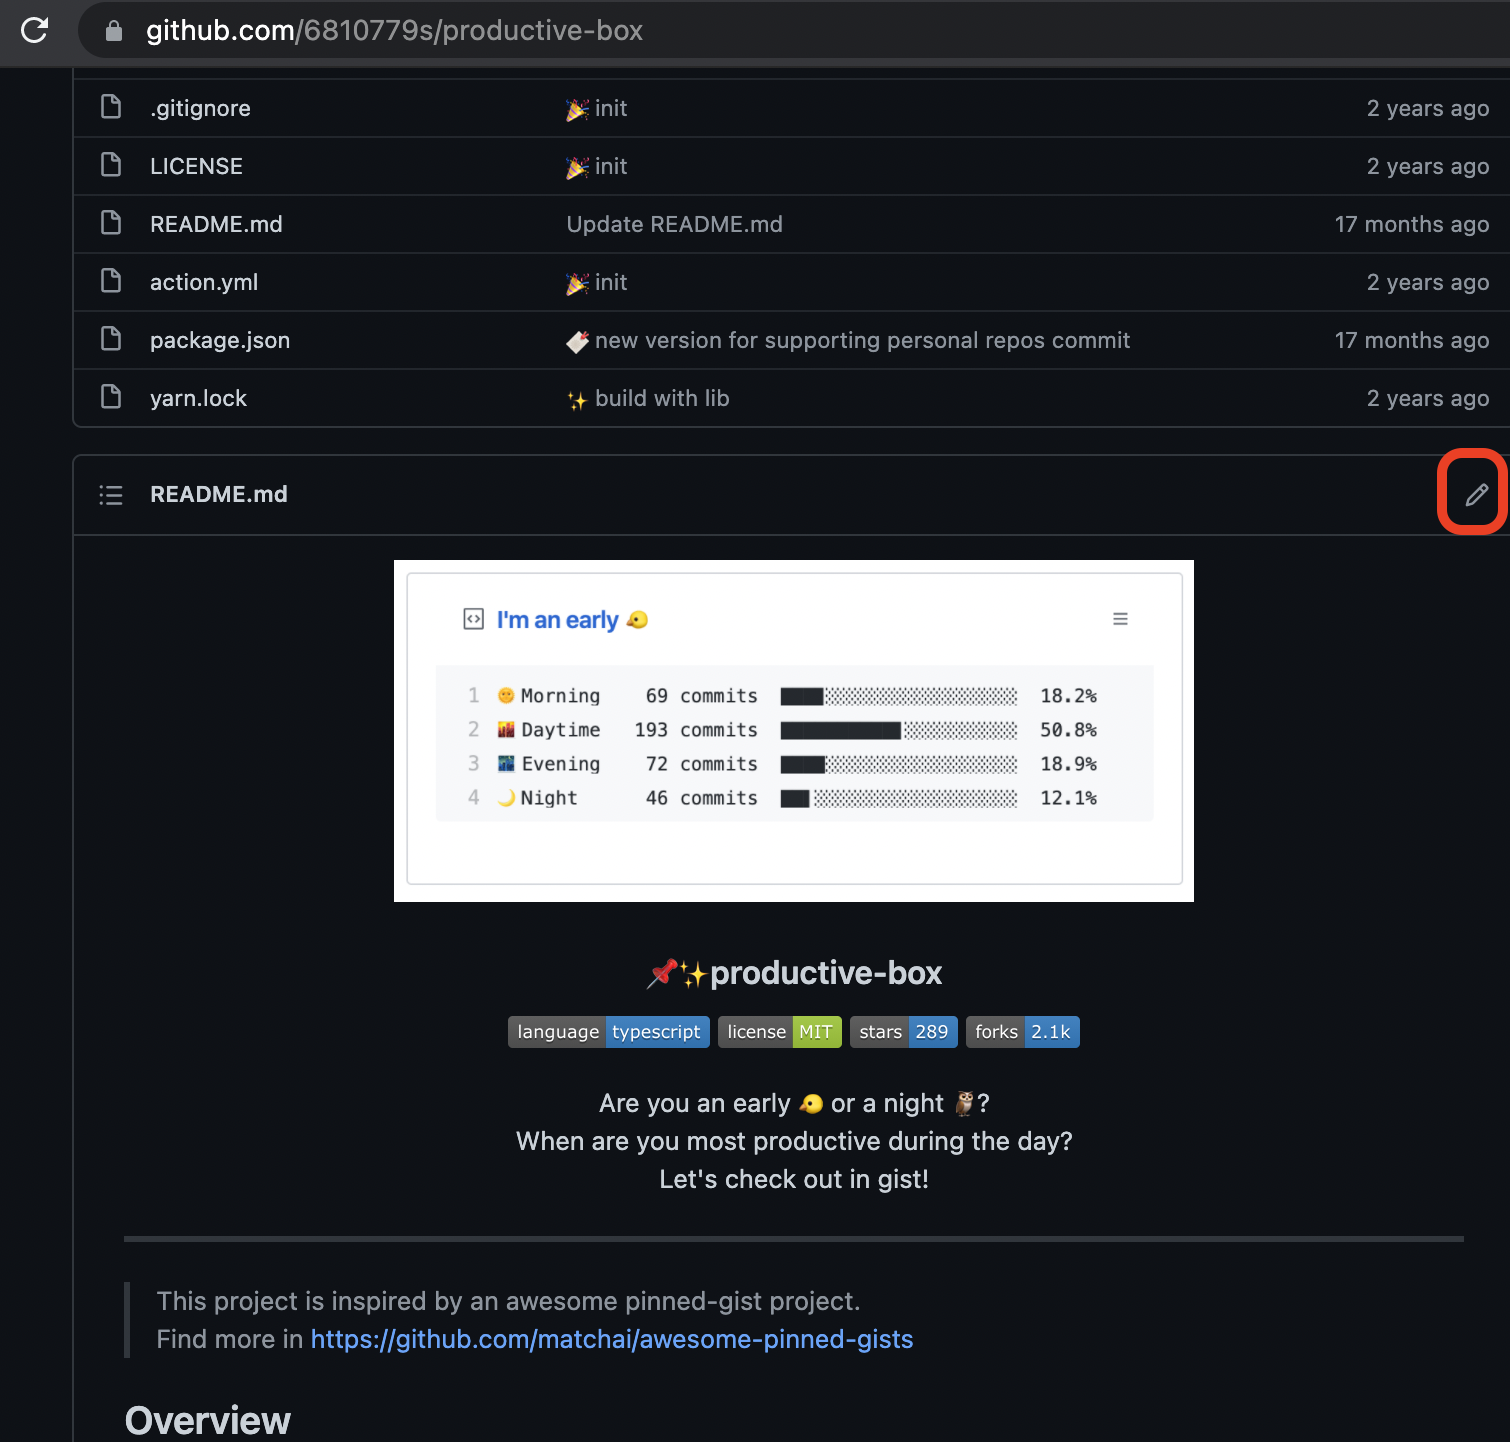Image resolution: width=1510 pixels, height=1442 pixels.
Task: Open the yarn.lock file
Action: click(198, 398)
